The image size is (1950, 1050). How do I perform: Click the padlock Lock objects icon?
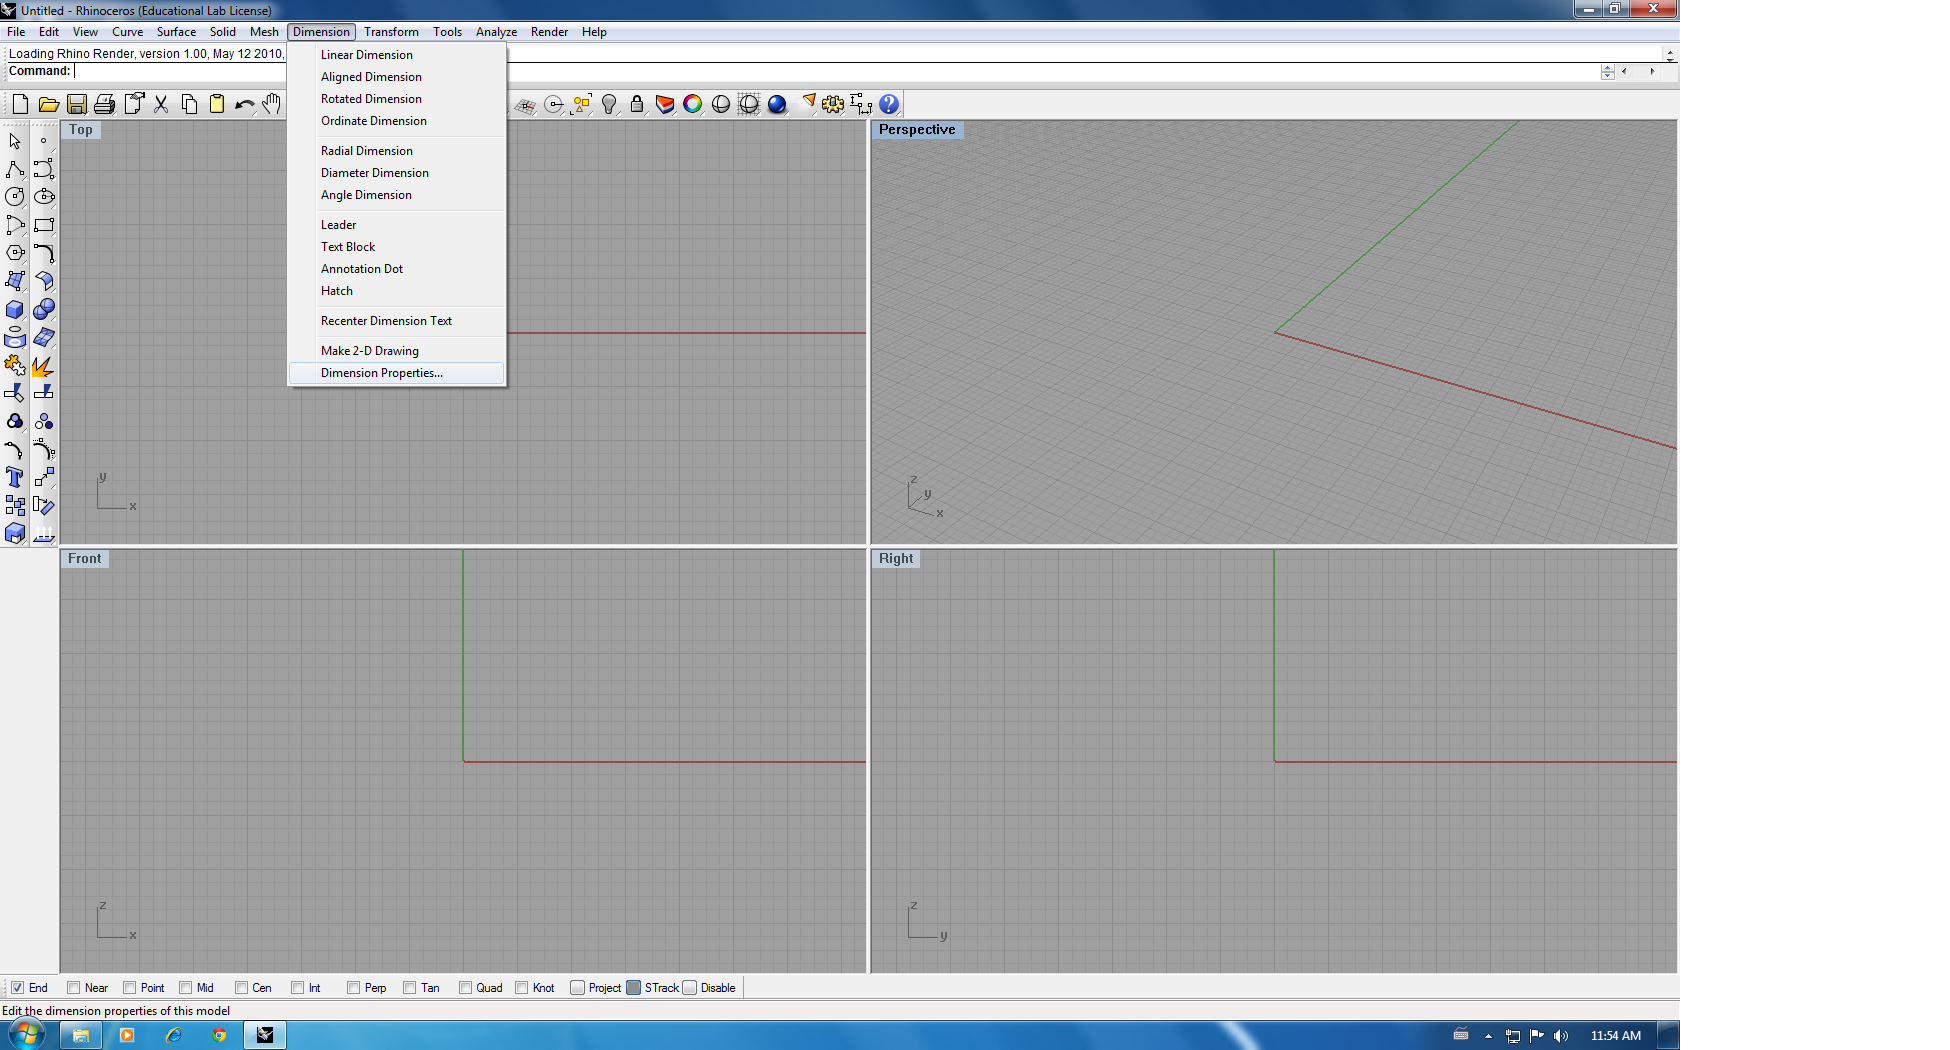637,104
